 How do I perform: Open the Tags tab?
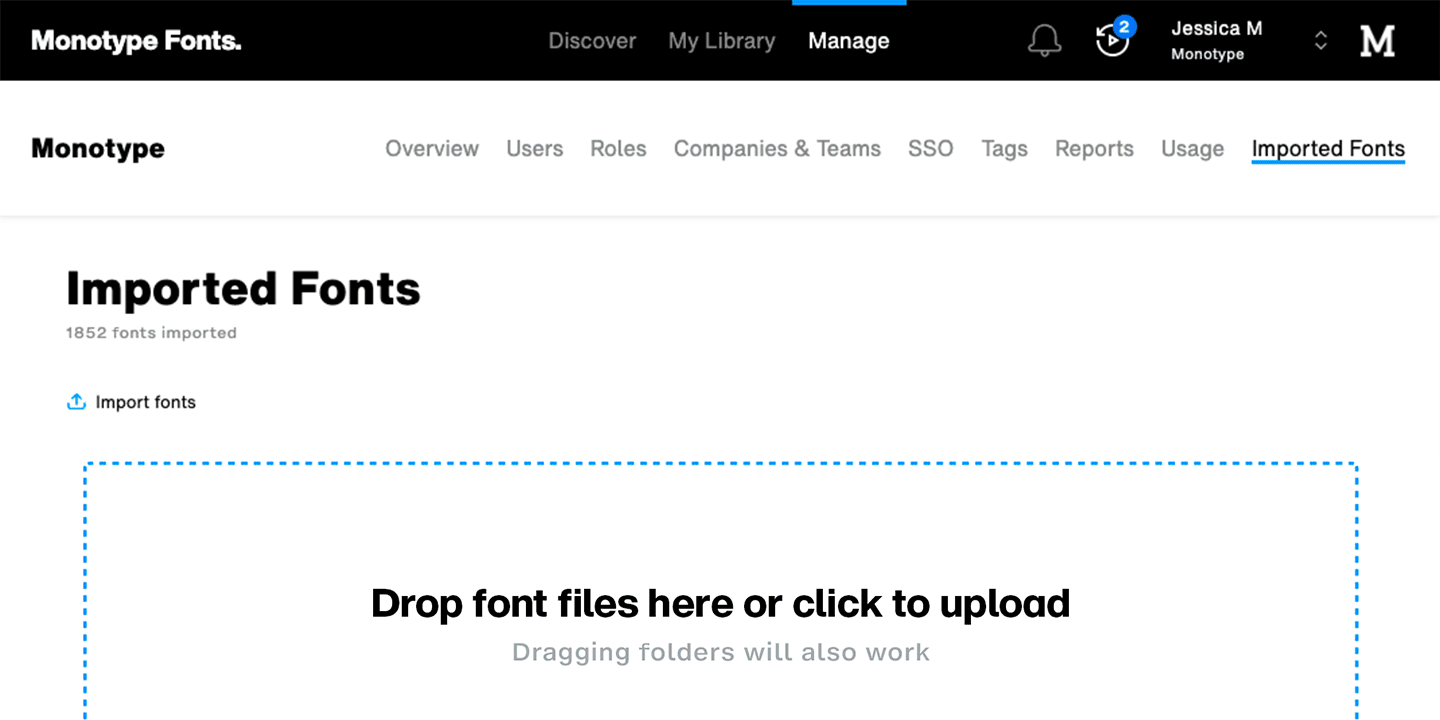click(x=1004, y=149)
